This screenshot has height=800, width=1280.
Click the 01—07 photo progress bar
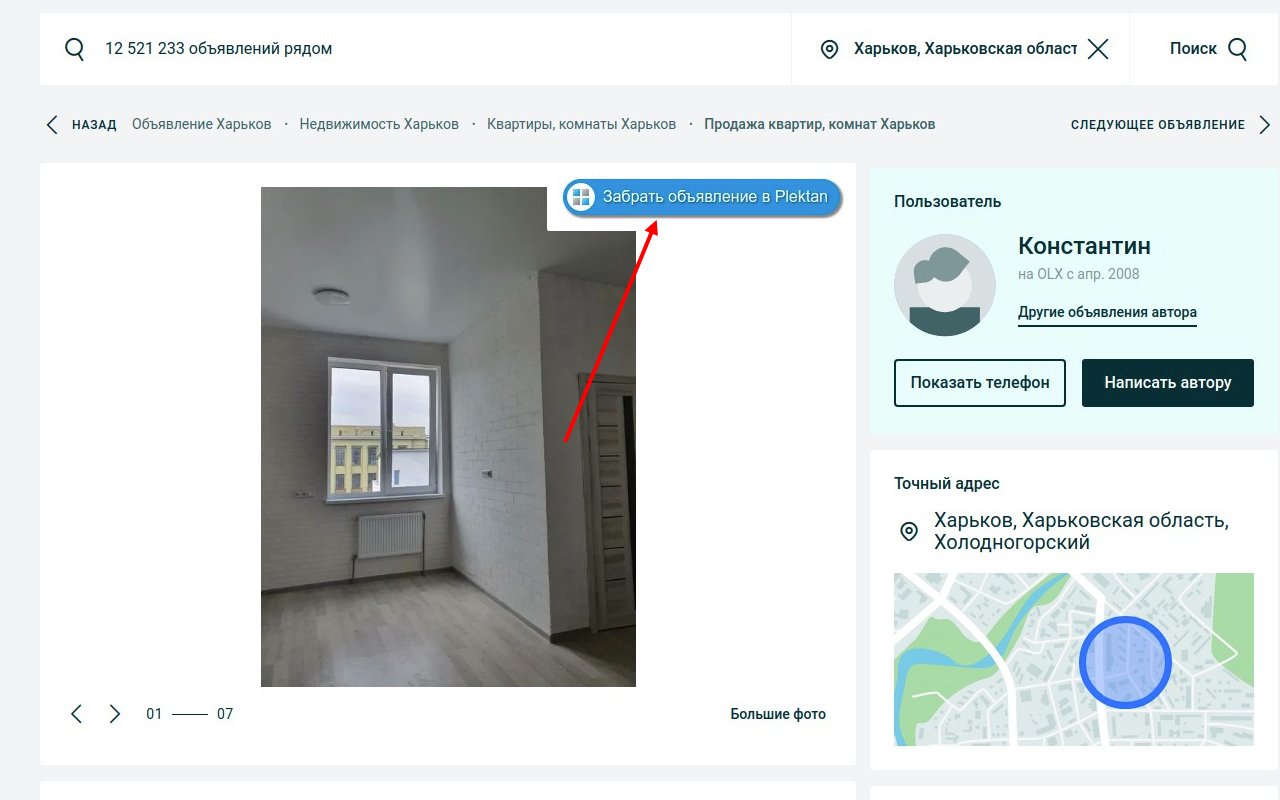point(190,713)
